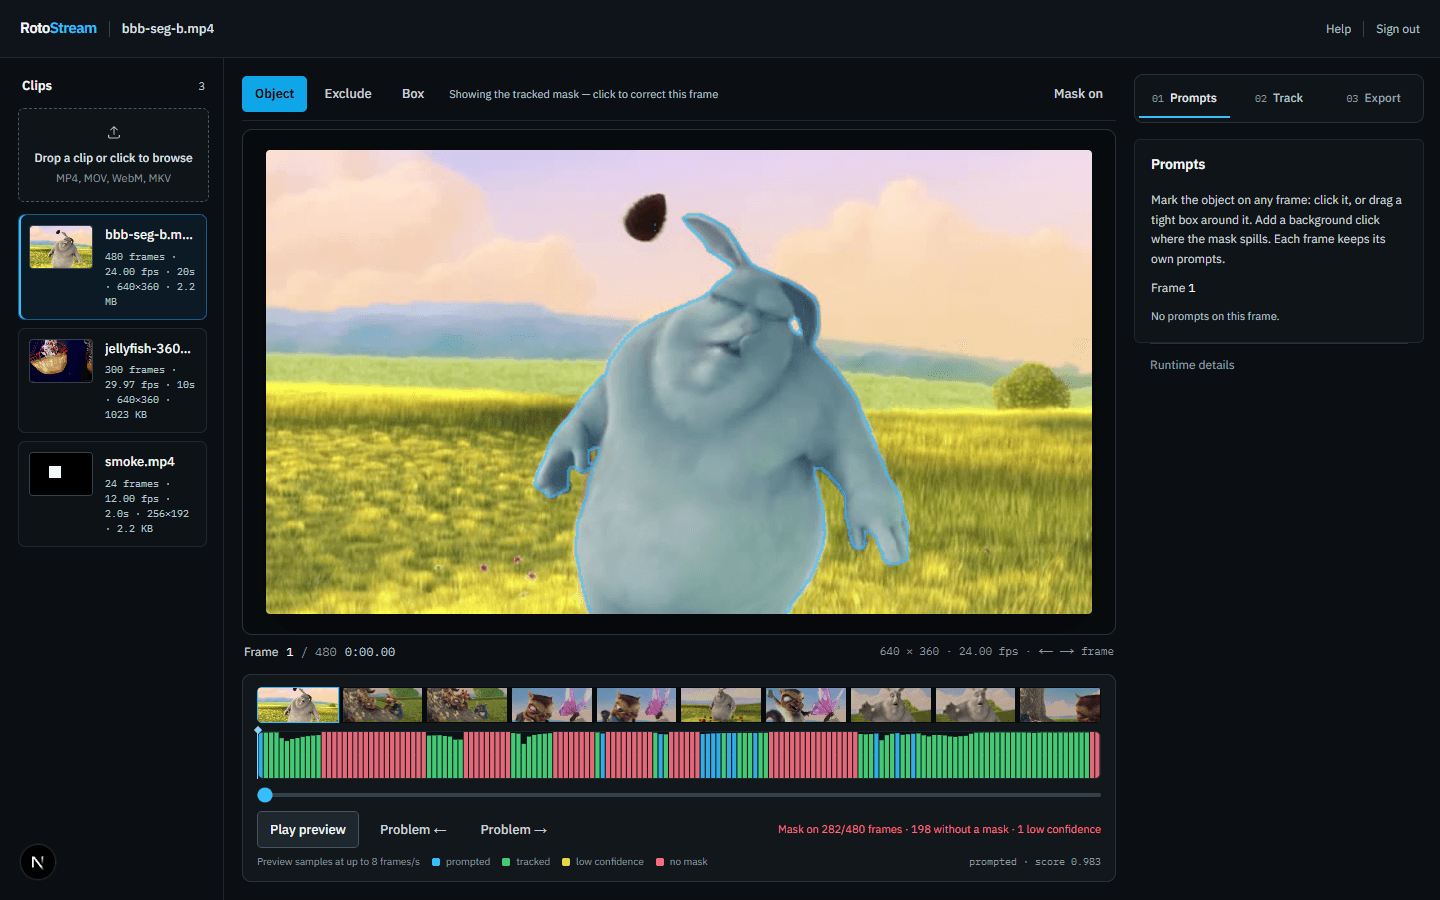Switch to Box prompt mode
1440x900 pixels.
[x=413, y=94]
